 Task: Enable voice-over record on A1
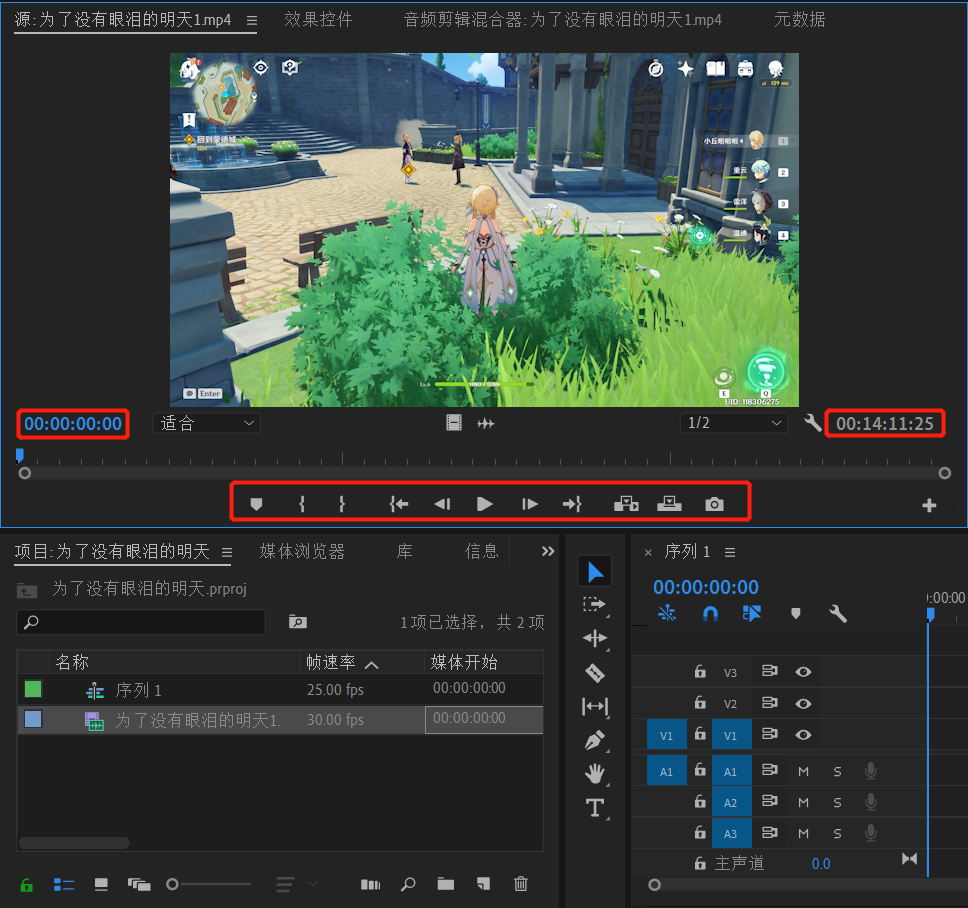(870, 770)
